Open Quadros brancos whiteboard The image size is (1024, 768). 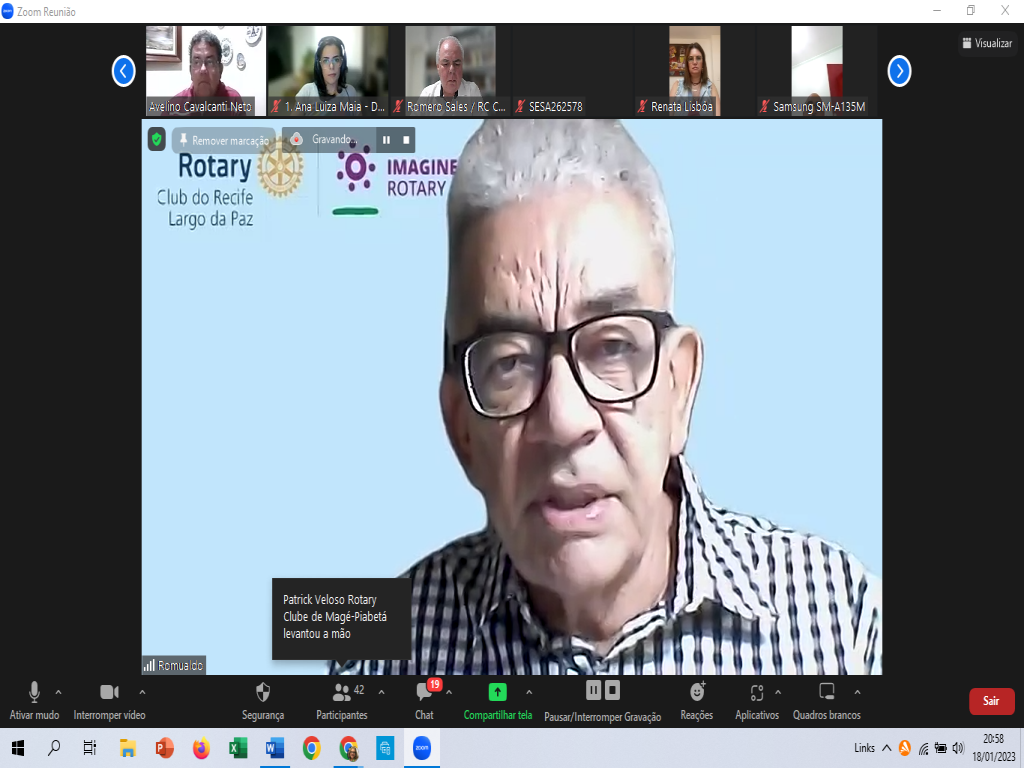click(x=827, y=693)
